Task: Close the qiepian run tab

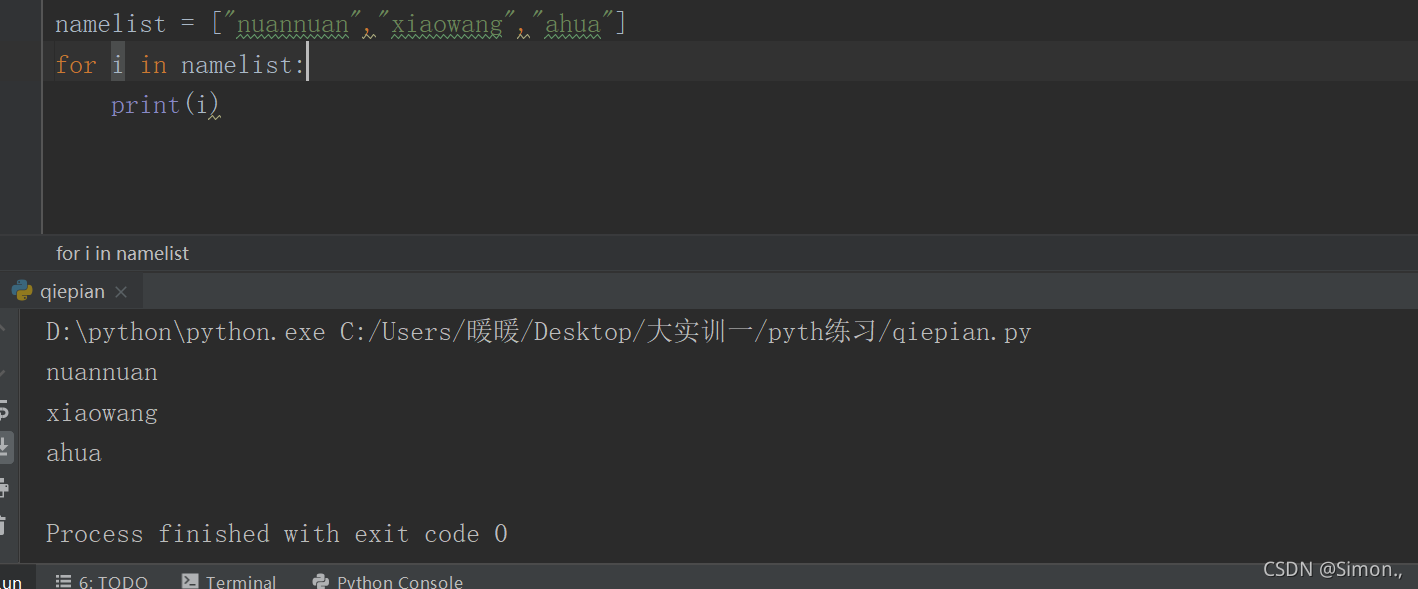Action: 121,292
